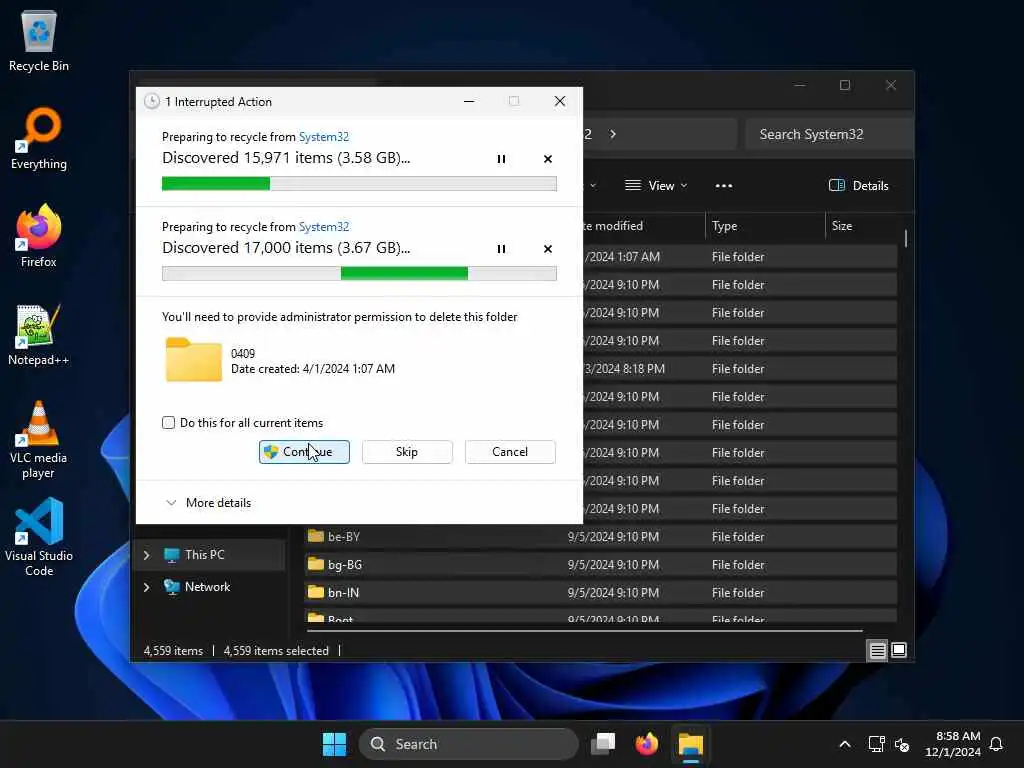Click the first operation progress bar

point(359,184)
